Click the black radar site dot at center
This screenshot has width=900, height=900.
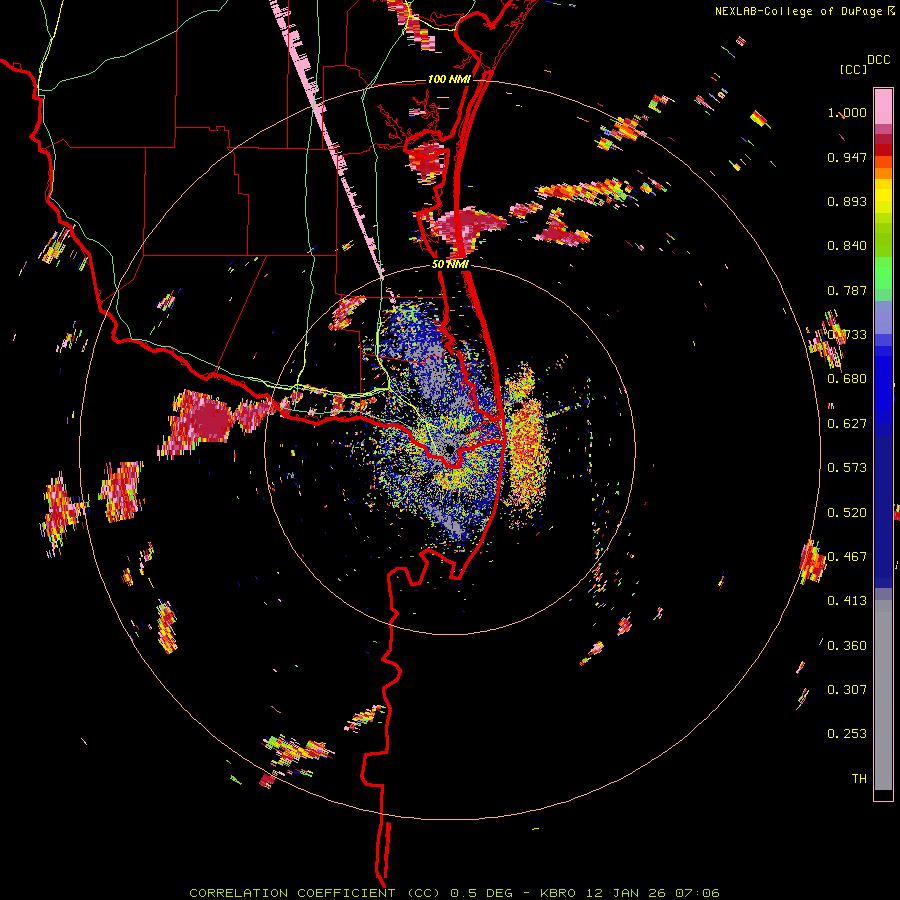(449, 449)
